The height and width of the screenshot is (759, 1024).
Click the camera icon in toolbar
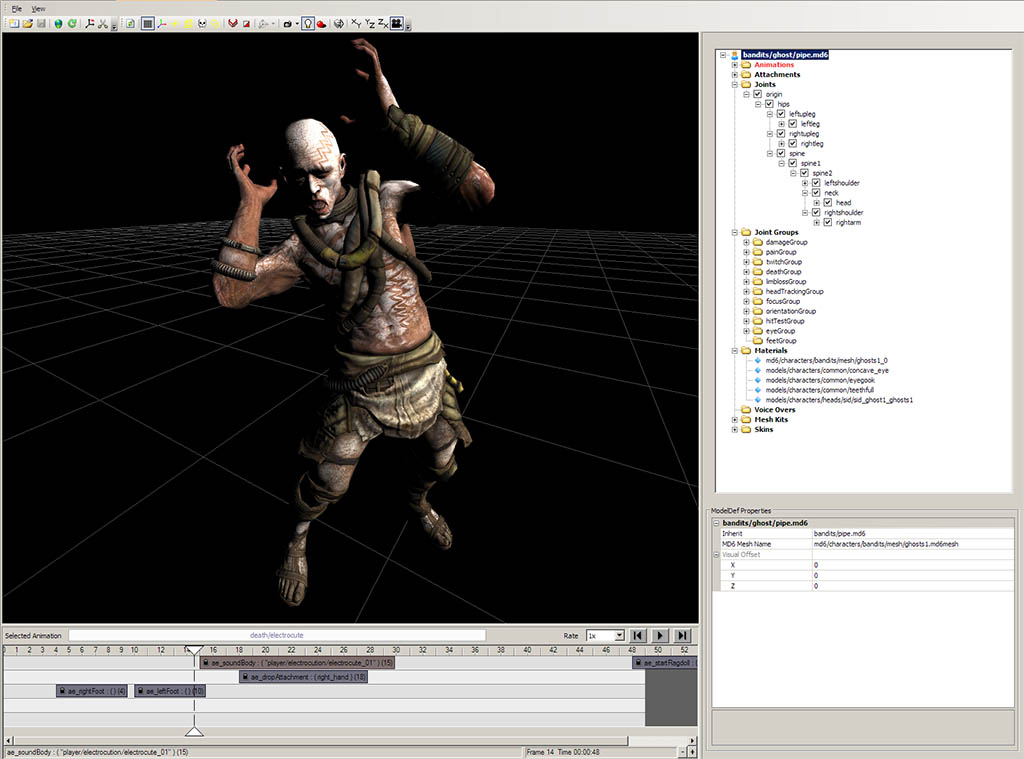coord(287,24)
